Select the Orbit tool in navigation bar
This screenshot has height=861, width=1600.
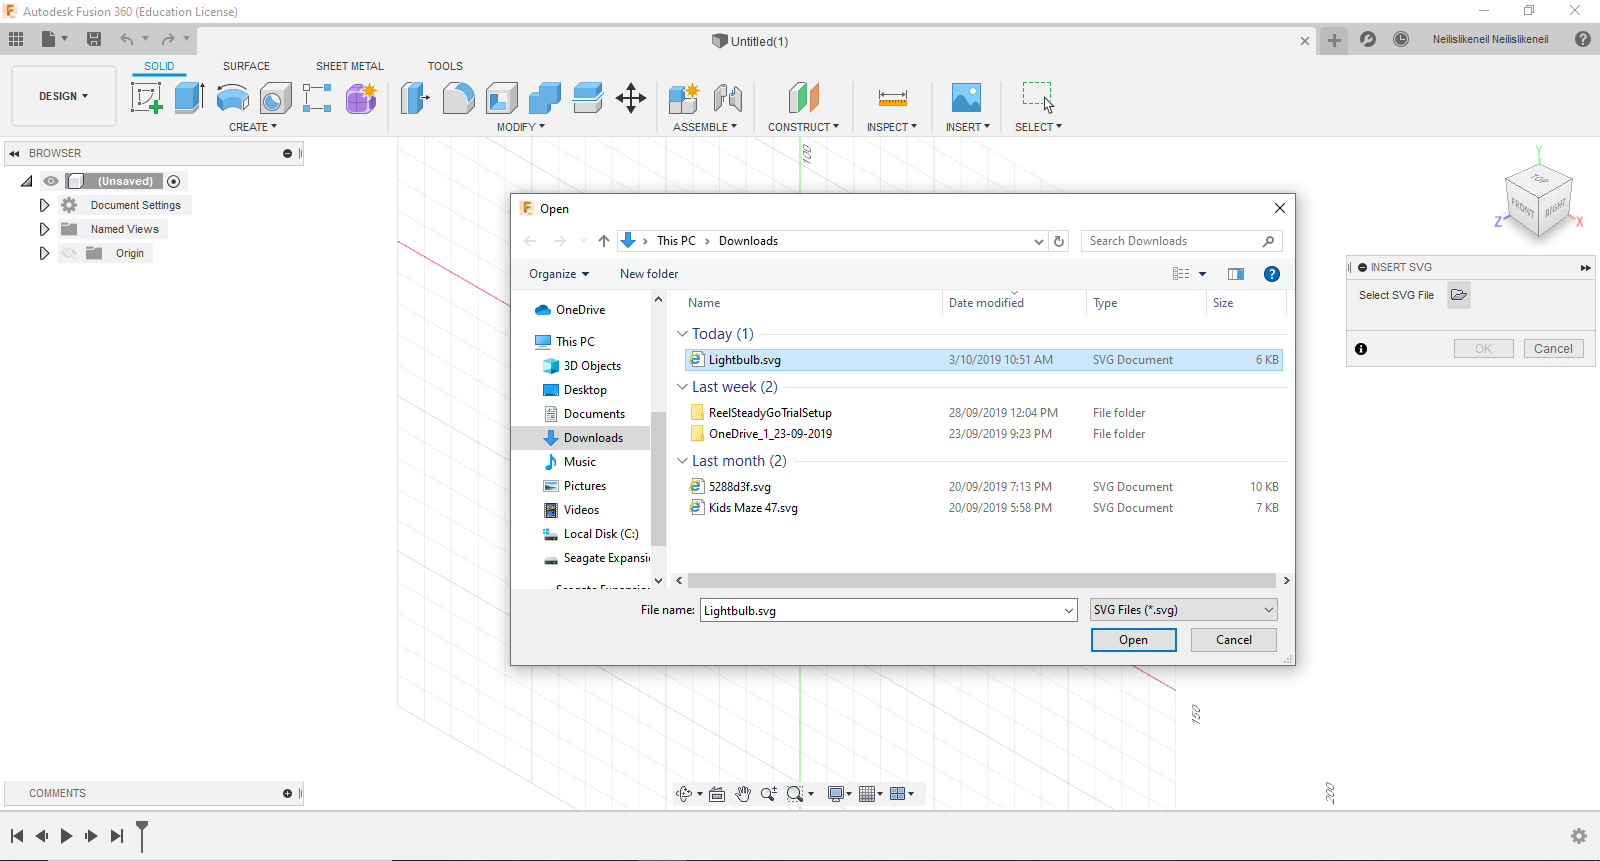click(684, 794)
